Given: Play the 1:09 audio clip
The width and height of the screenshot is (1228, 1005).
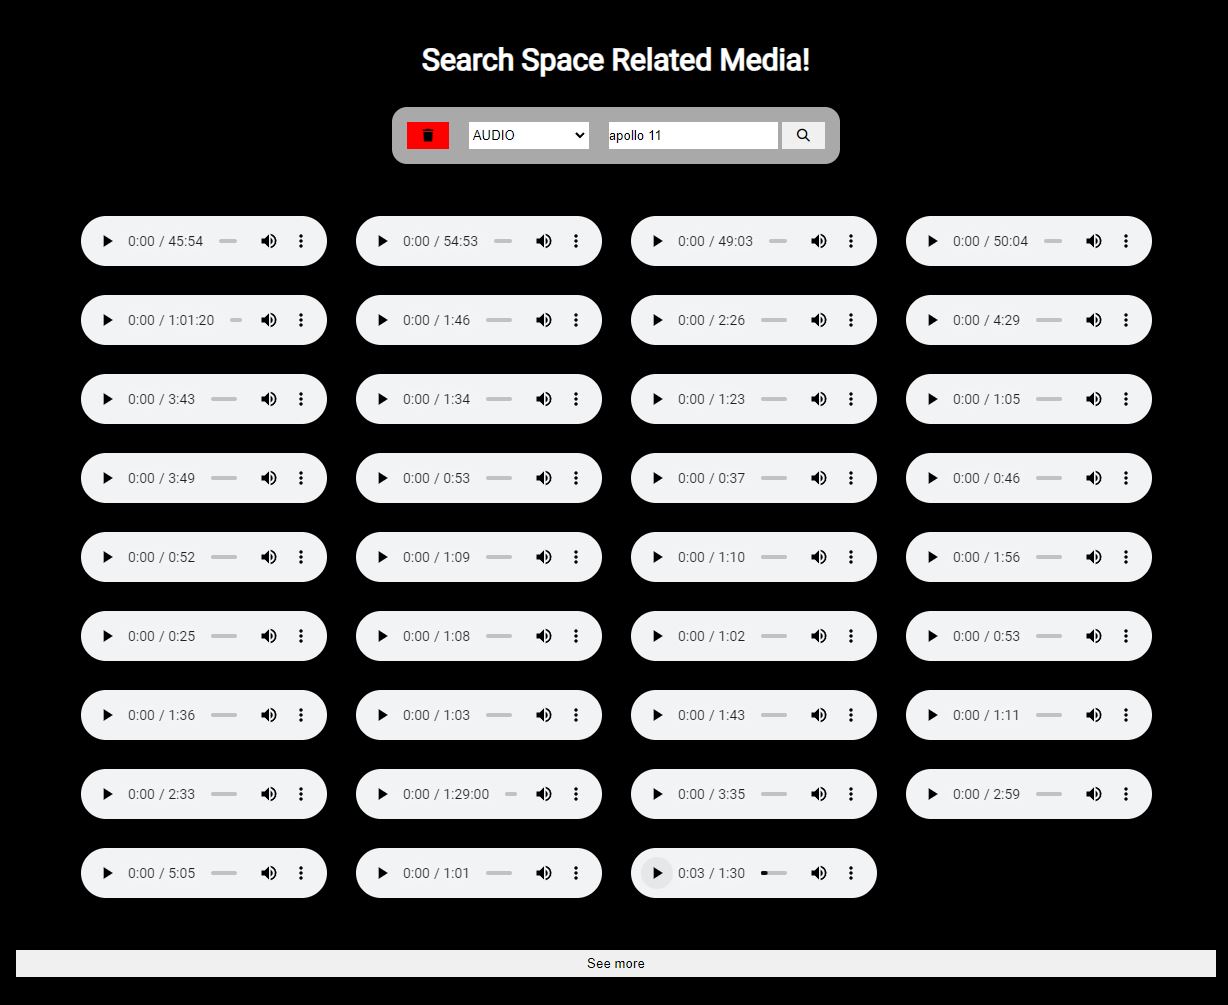Looking at the screenshot, I should (382, 557).
